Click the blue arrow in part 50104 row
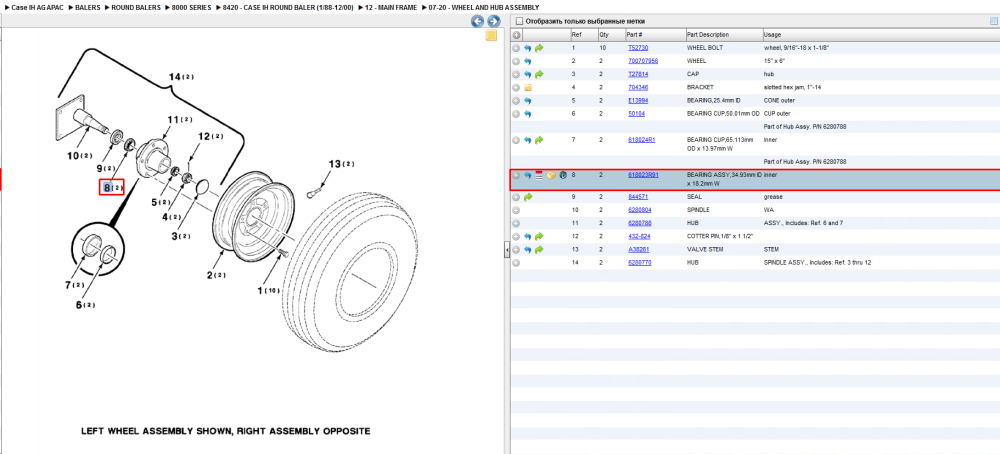 pos(528,114)
